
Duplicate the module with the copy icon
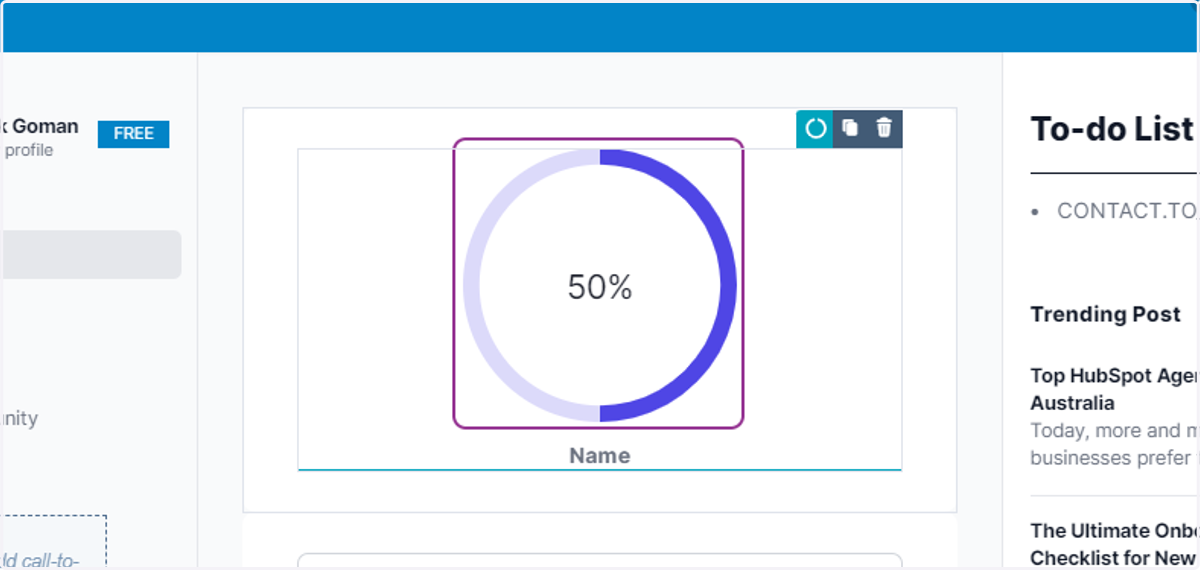click(x=850, y=129)
